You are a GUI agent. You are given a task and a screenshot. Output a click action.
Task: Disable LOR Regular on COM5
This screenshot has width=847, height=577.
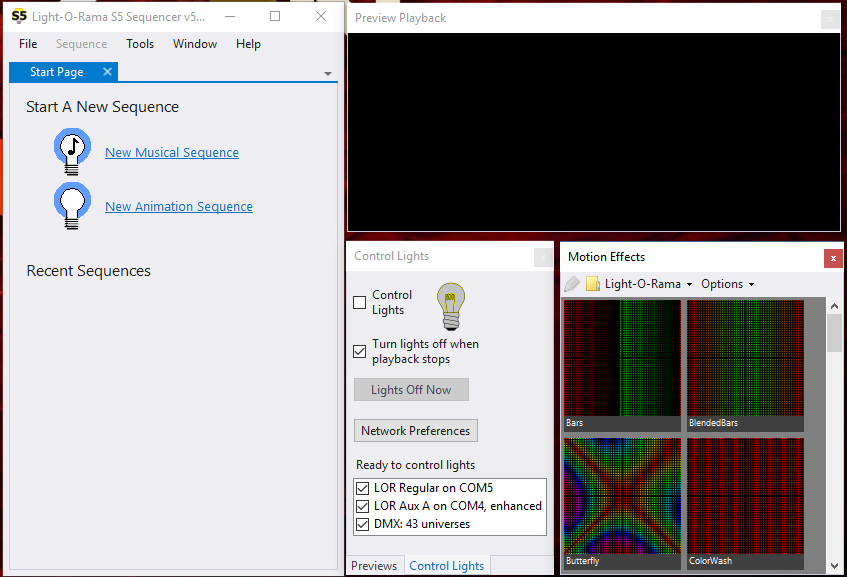362,488
